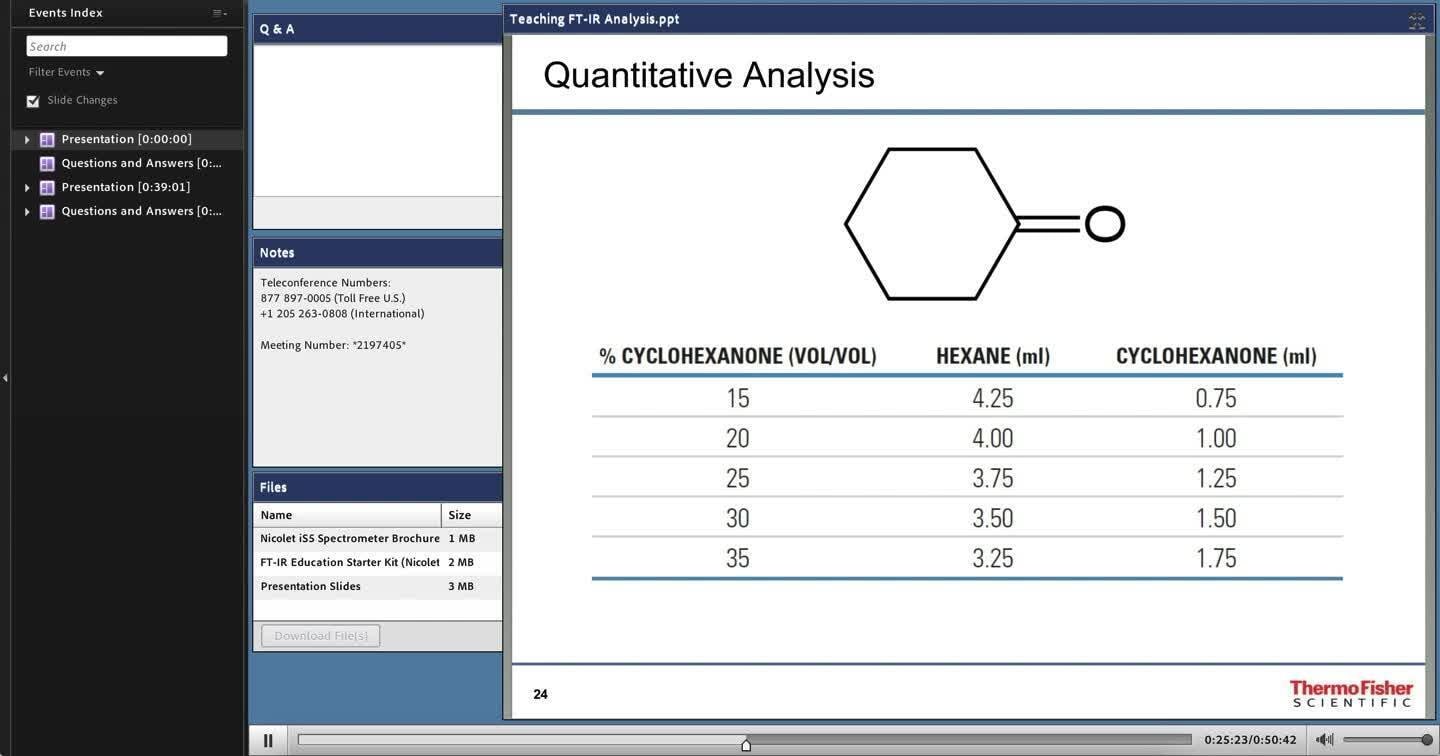Select the Presentation Slides file
This screenshot has height=756, width=1440.
point(311,587)
